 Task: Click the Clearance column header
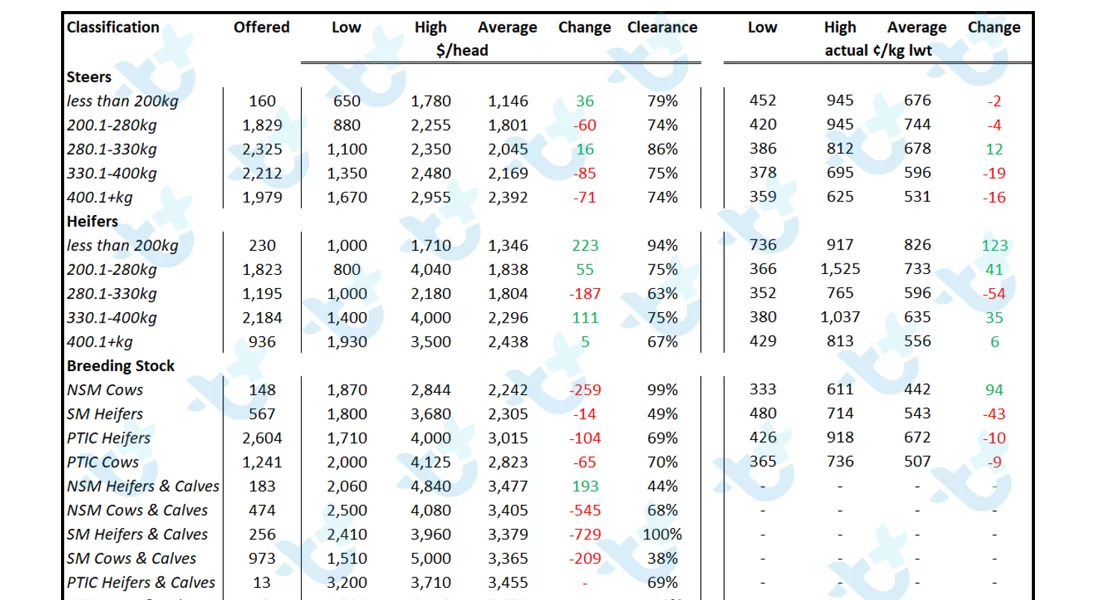pyautogui.click(x=662, y=27)
